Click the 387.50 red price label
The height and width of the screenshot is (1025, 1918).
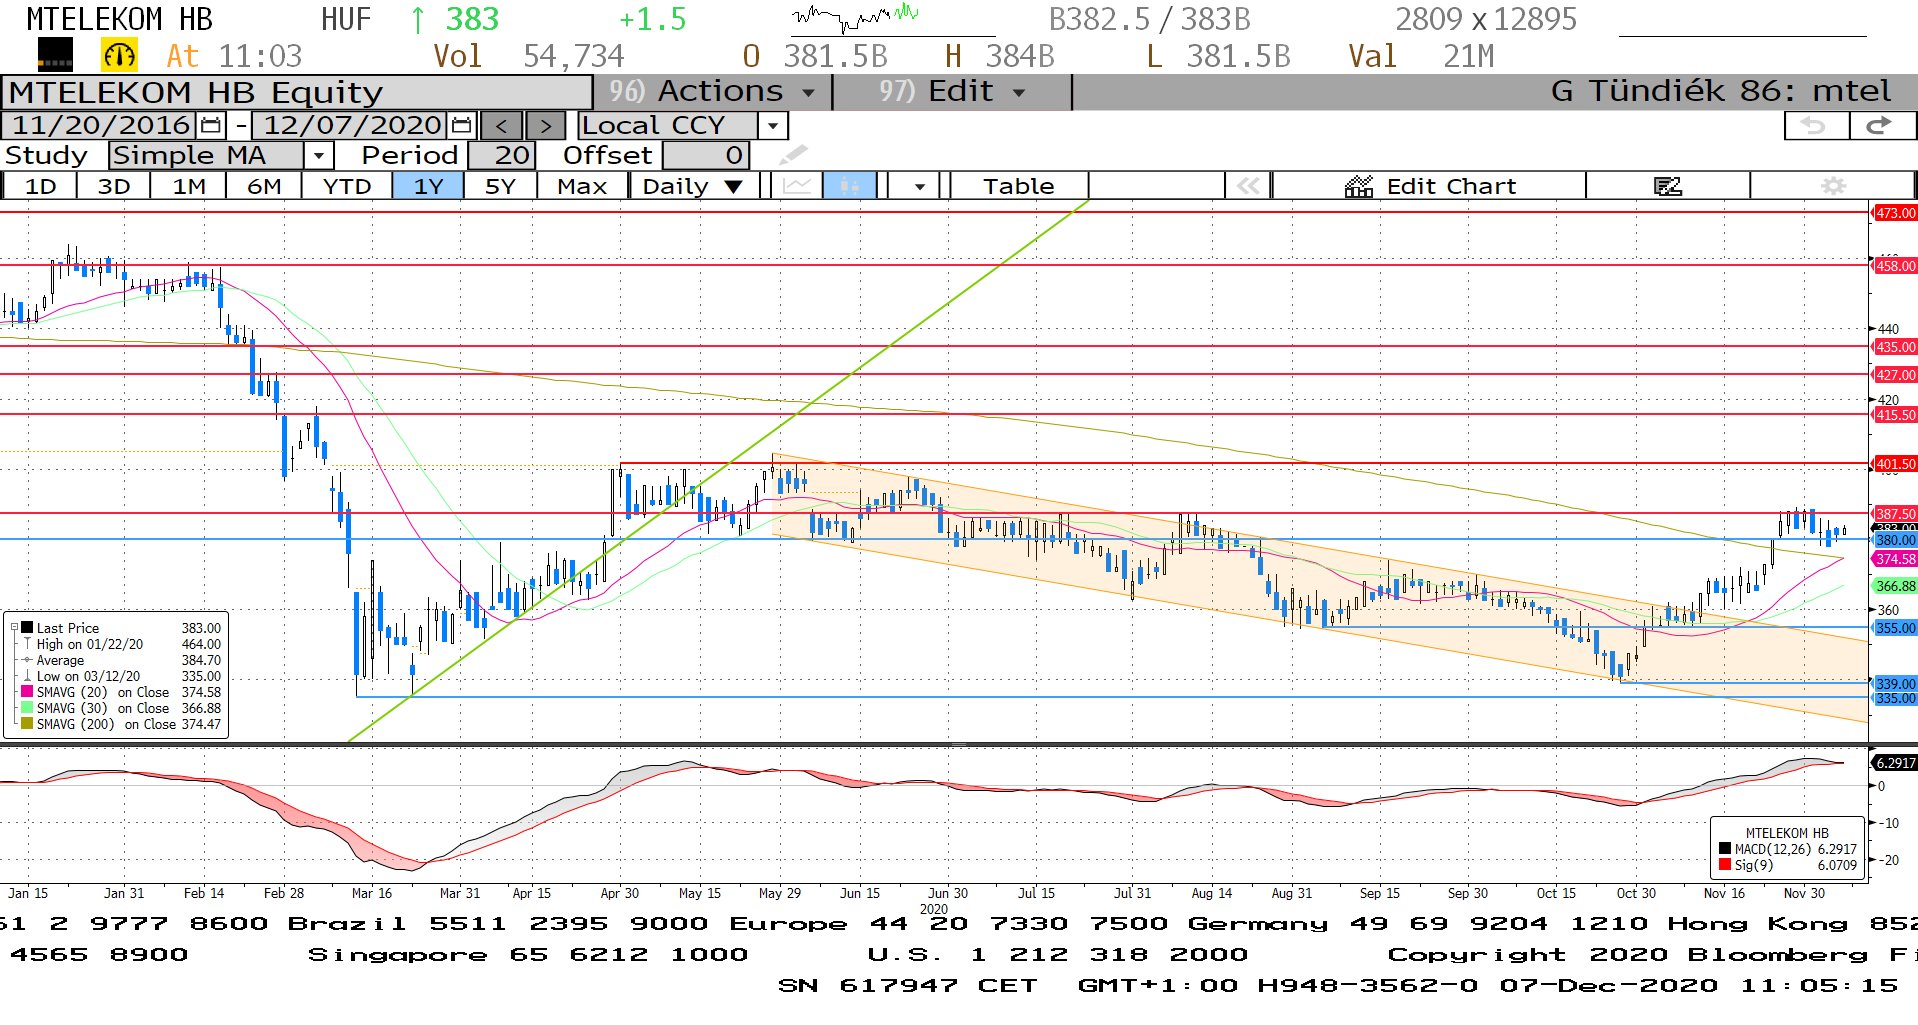(x=1894, y=513)
